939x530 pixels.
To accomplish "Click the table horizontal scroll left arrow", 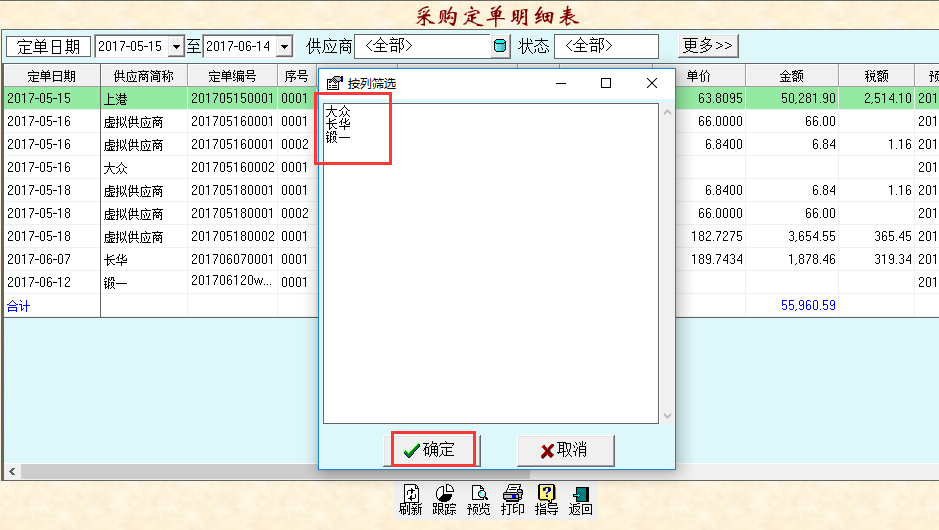I will [x=12, y=472].
